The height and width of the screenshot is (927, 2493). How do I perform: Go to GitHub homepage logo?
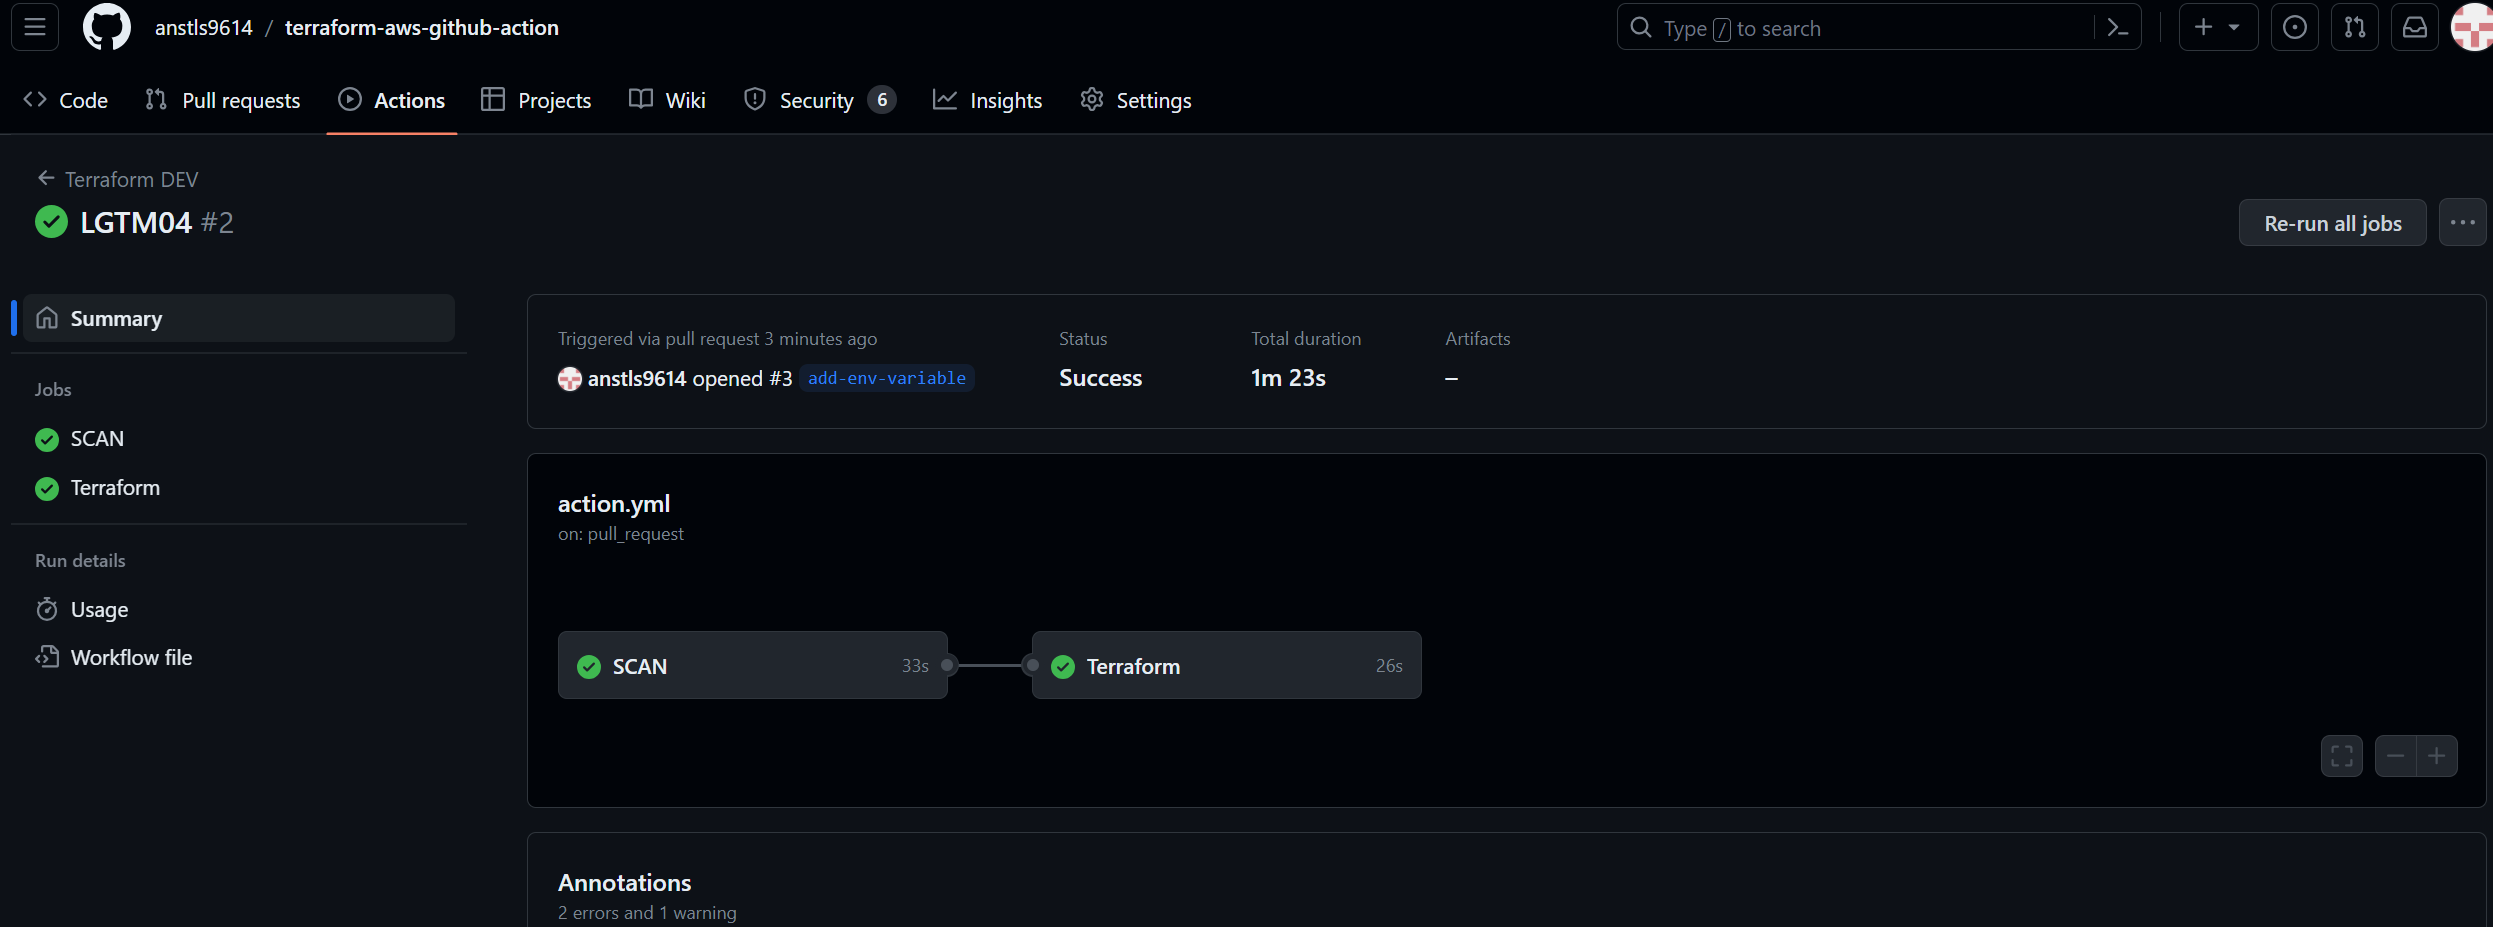[106, 27]
